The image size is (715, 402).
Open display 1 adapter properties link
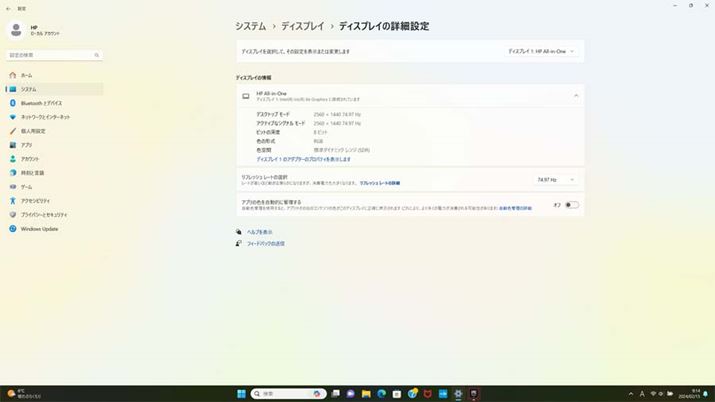[303, 159]
